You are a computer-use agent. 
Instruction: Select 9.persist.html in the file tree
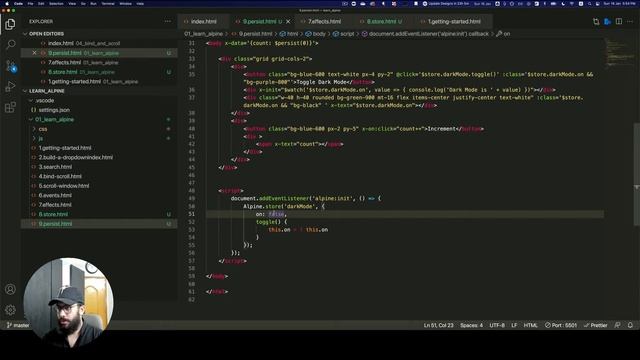pyautogui.click(x=99, y=224)
